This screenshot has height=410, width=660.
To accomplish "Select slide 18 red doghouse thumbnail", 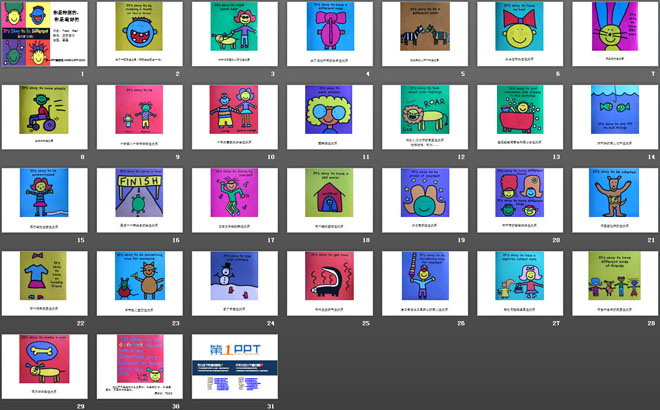I will (330, 200).
